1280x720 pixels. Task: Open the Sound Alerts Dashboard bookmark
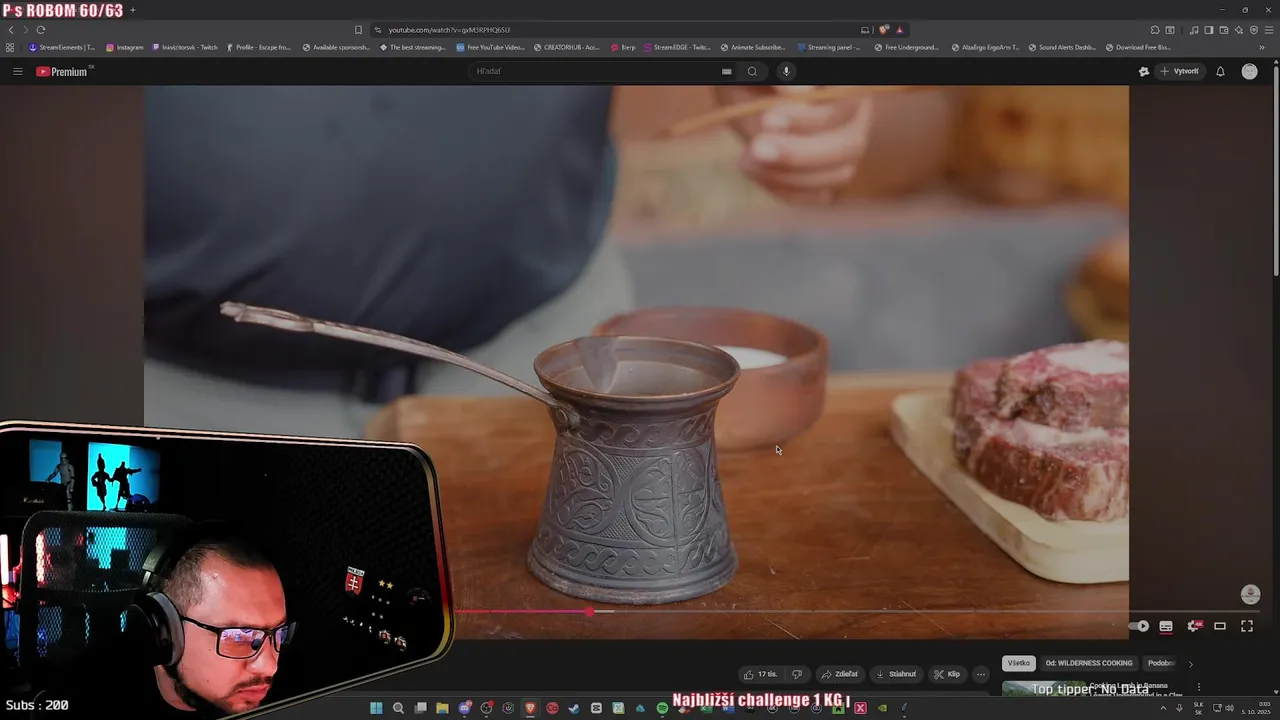pyautogui.click(x=1062, y=47)
